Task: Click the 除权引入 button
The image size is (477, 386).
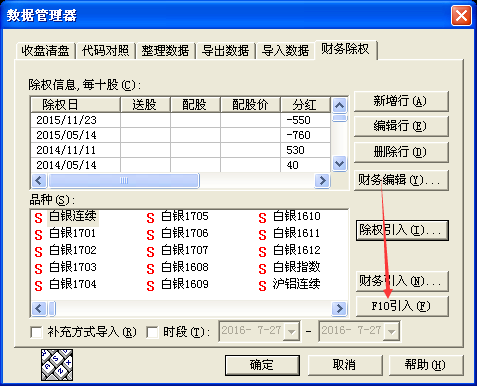Action: click(402, 230)
